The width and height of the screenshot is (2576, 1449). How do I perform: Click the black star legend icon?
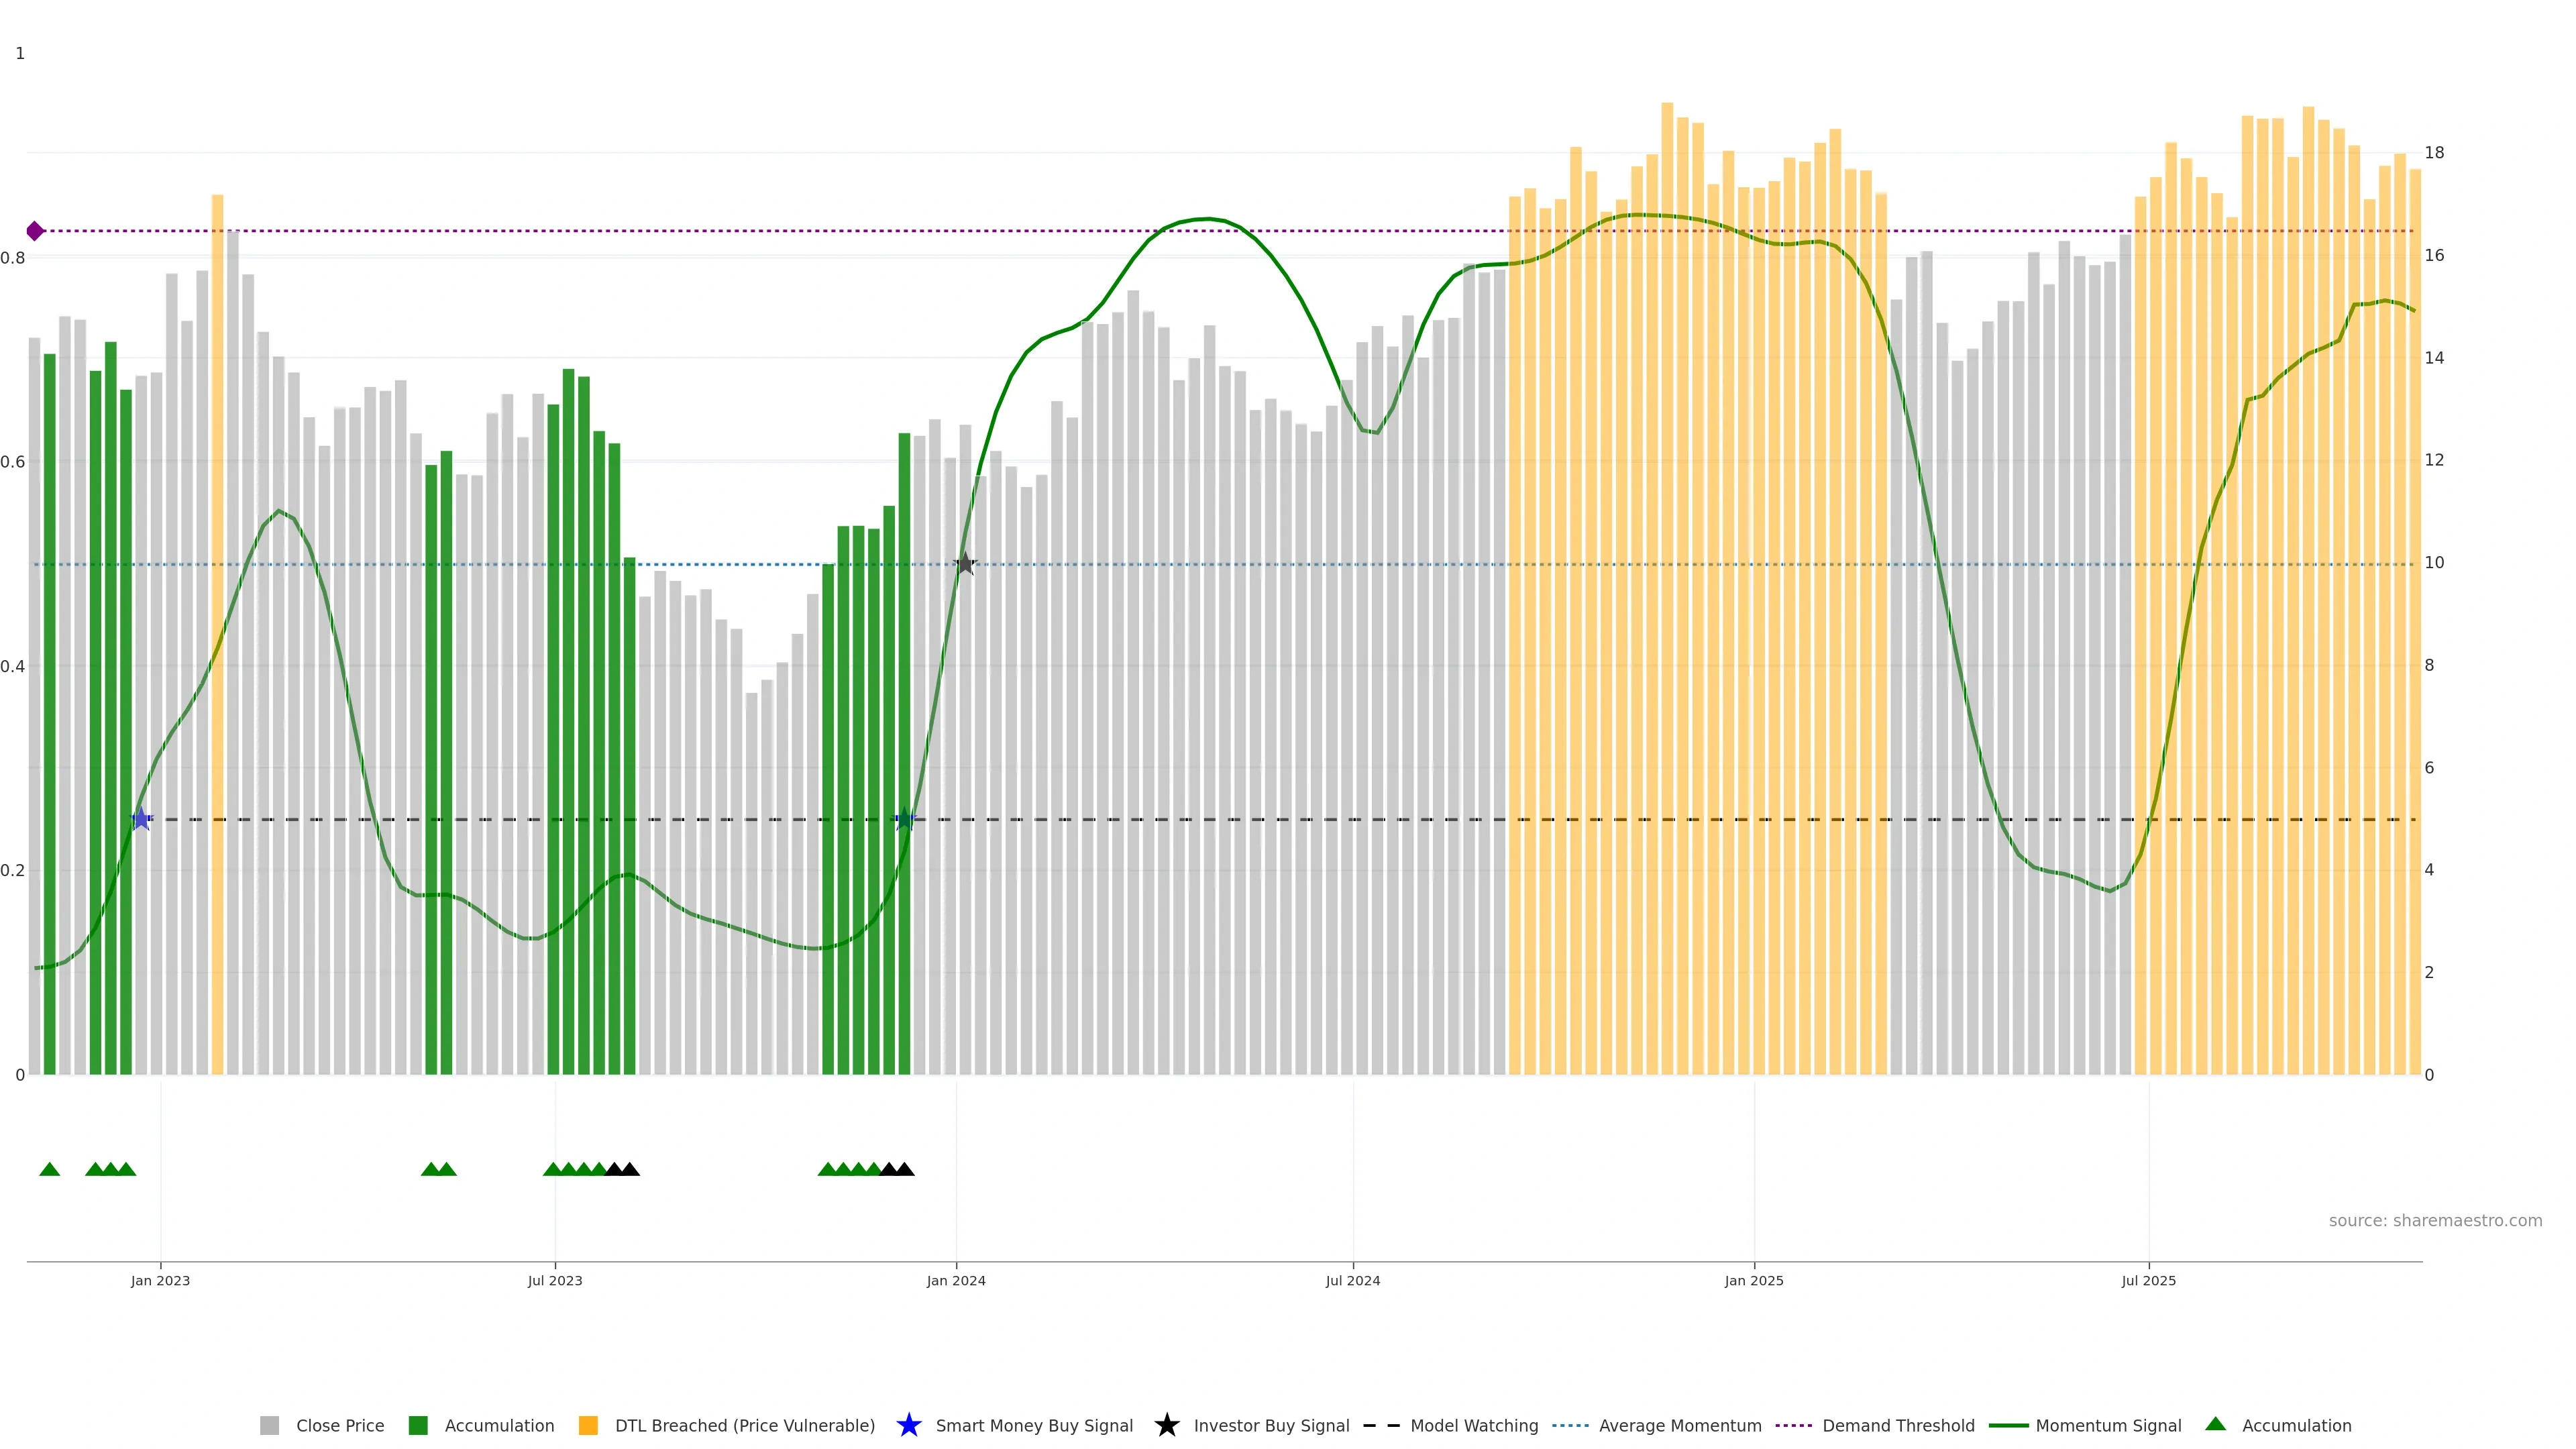[x=1166, y=1425]
